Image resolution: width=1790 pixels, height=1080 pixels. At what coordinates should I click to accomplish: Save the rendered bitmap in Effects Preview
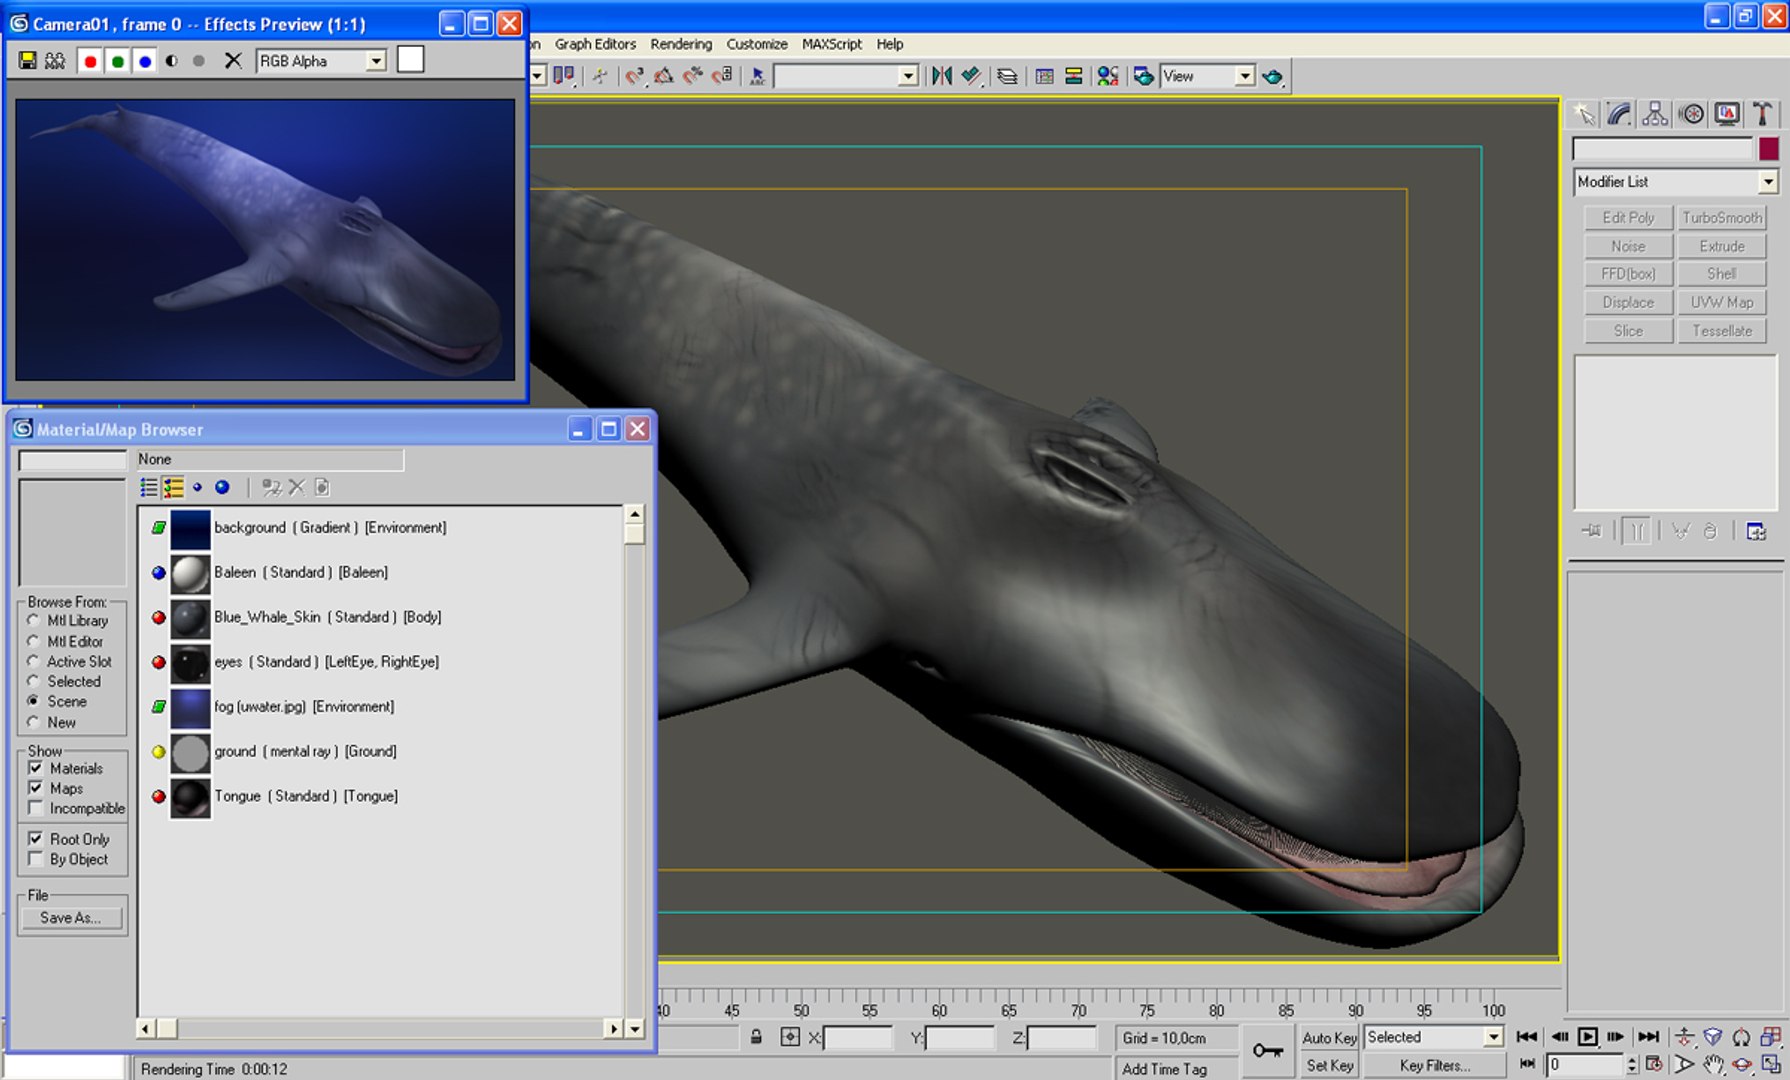28,61
